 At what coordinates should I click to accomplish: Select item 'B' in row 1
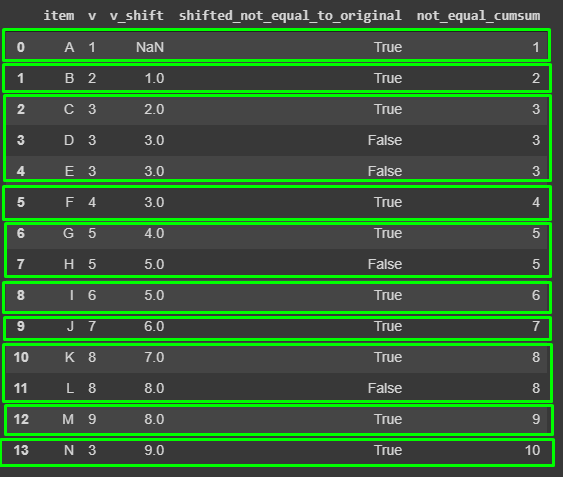coord(70,78)
